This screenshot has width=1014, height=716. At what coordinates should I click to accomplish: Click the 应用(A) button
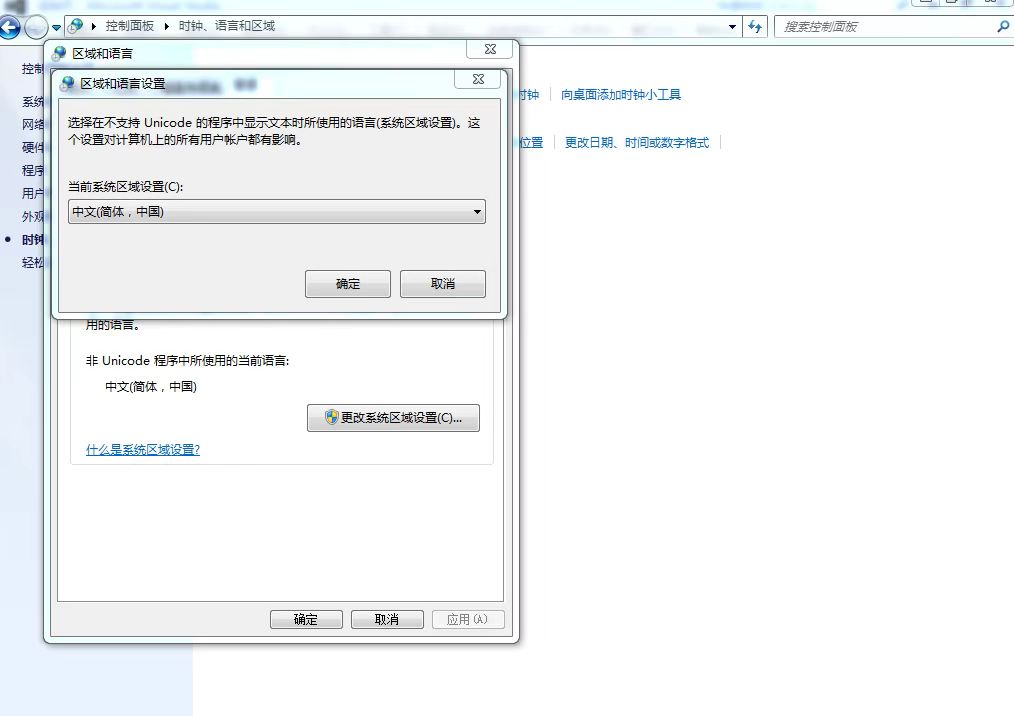tap(468, 620)
